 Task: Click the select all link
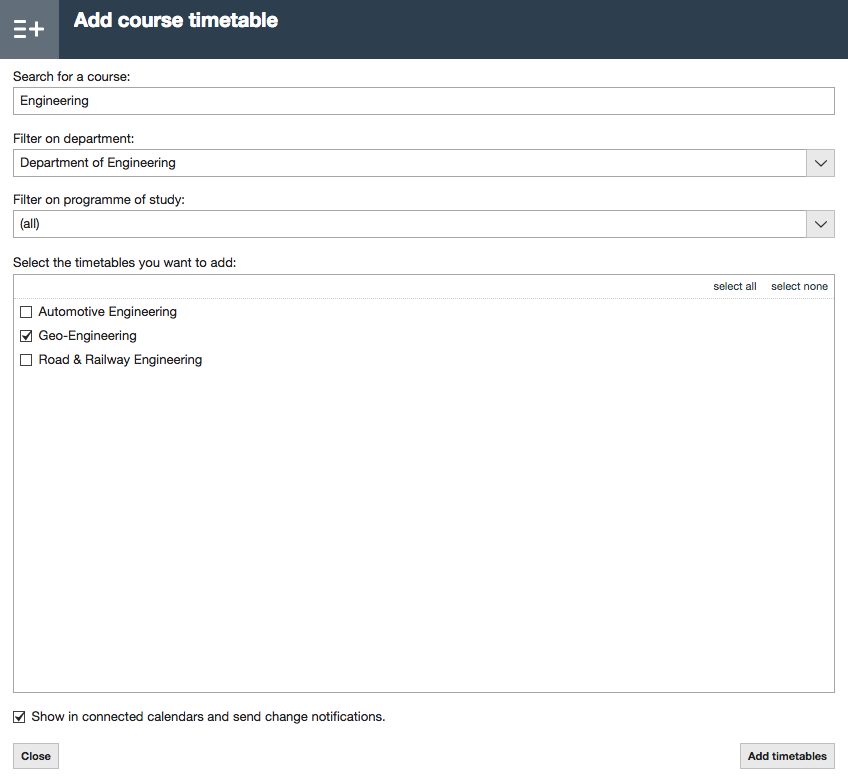pos(735,286)
